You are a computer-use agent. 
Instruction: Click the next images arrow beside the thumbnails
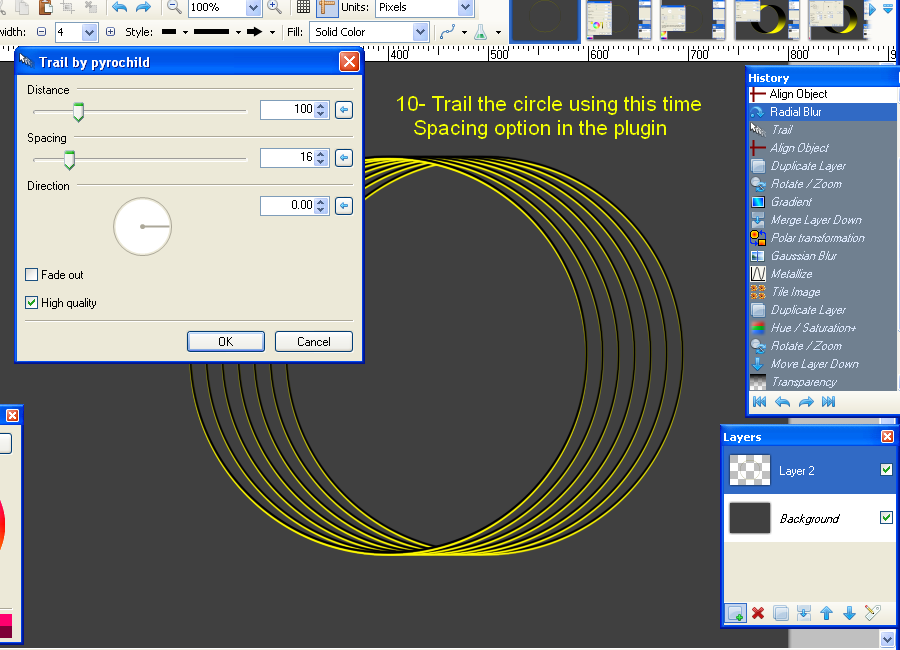[872, 9]
